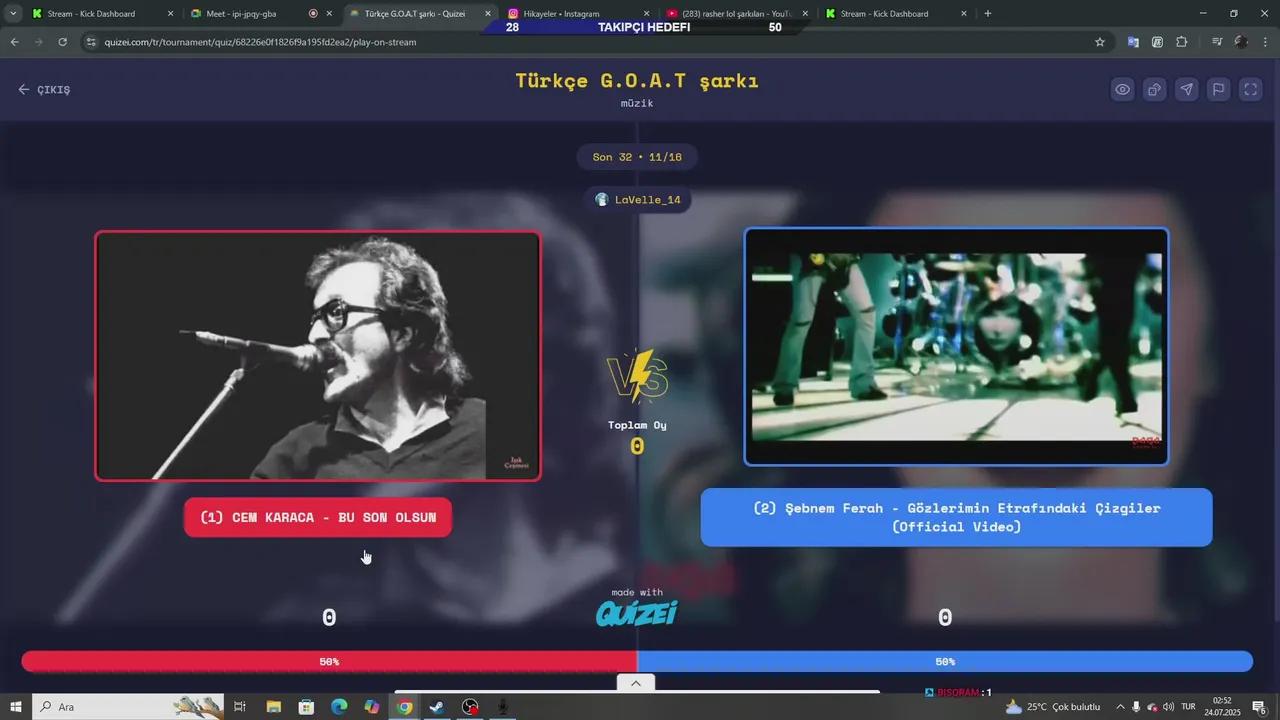Screen dimensions: 1280x720
Task: Click the send/broadcast paper plane icon
Action: pyautogui.click(x=1186, y=89)
